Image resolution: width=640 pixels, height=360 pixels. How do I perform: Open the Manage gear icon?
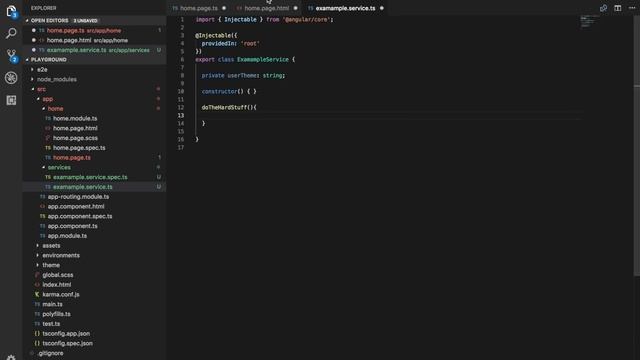point(11,358)
